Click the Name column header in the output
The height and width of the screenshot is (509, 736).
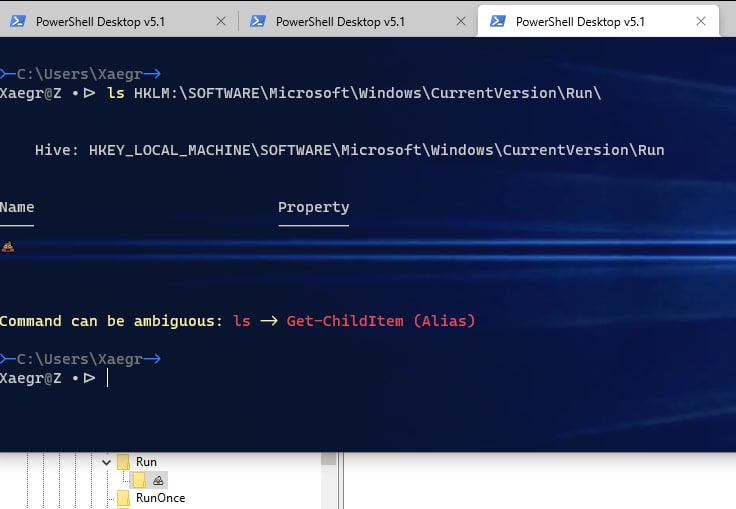(17, 207)
